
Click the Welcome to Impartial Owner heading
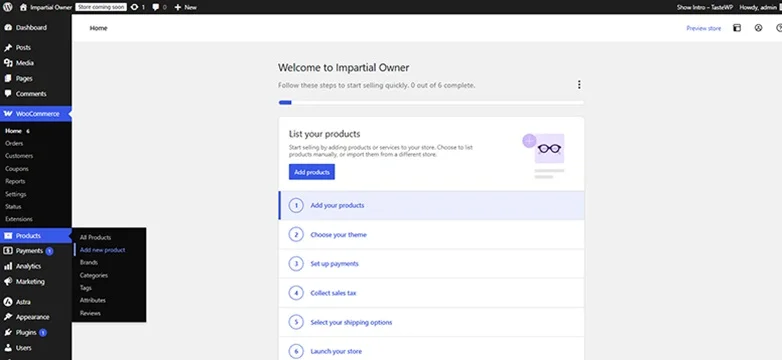[x=344, y=68]
